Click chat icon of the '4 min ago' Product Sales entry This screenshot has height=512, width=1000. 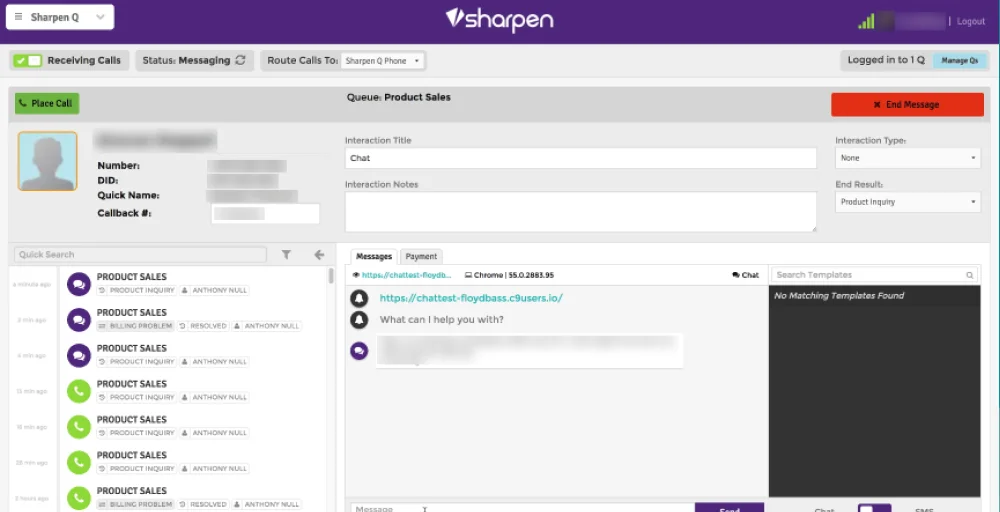[78, 356]
